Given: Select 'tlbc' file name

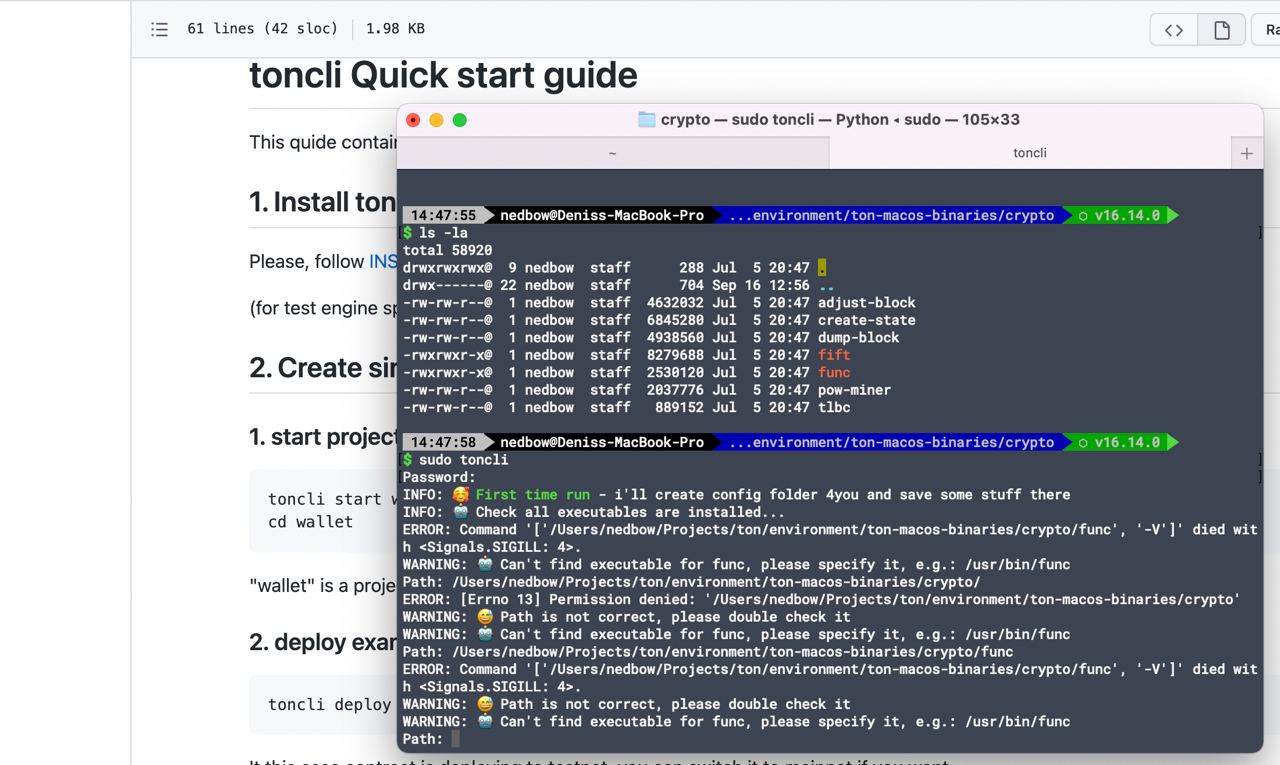Looking at the screenshot, I should coord(834,407).
